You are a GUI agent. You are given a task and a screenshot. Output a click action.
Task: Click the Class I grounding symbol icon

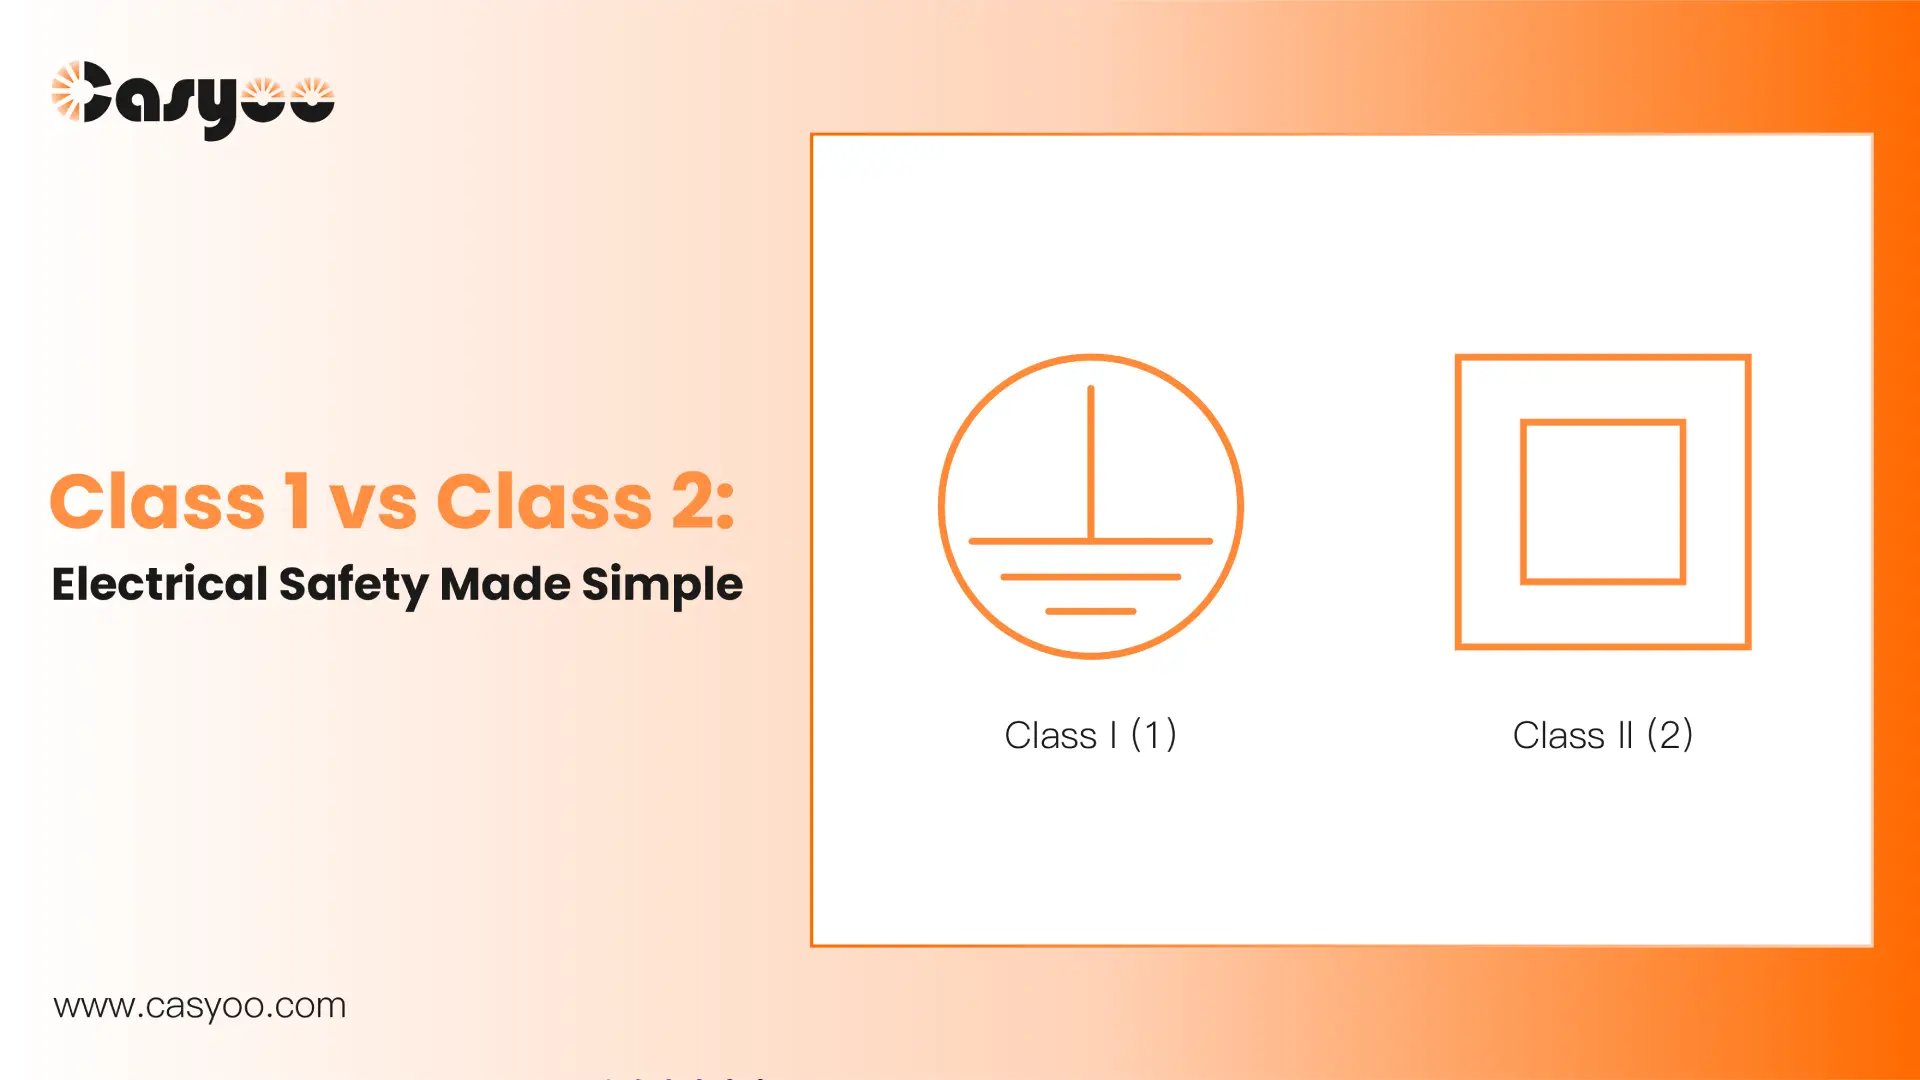1088,505
